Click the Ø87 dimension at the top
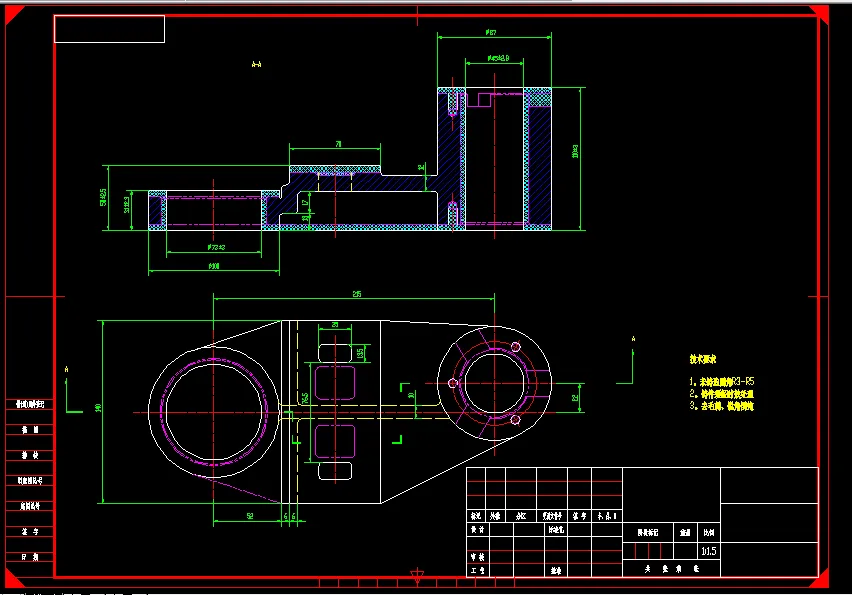The image size is (852, 595). coord(491,33)
